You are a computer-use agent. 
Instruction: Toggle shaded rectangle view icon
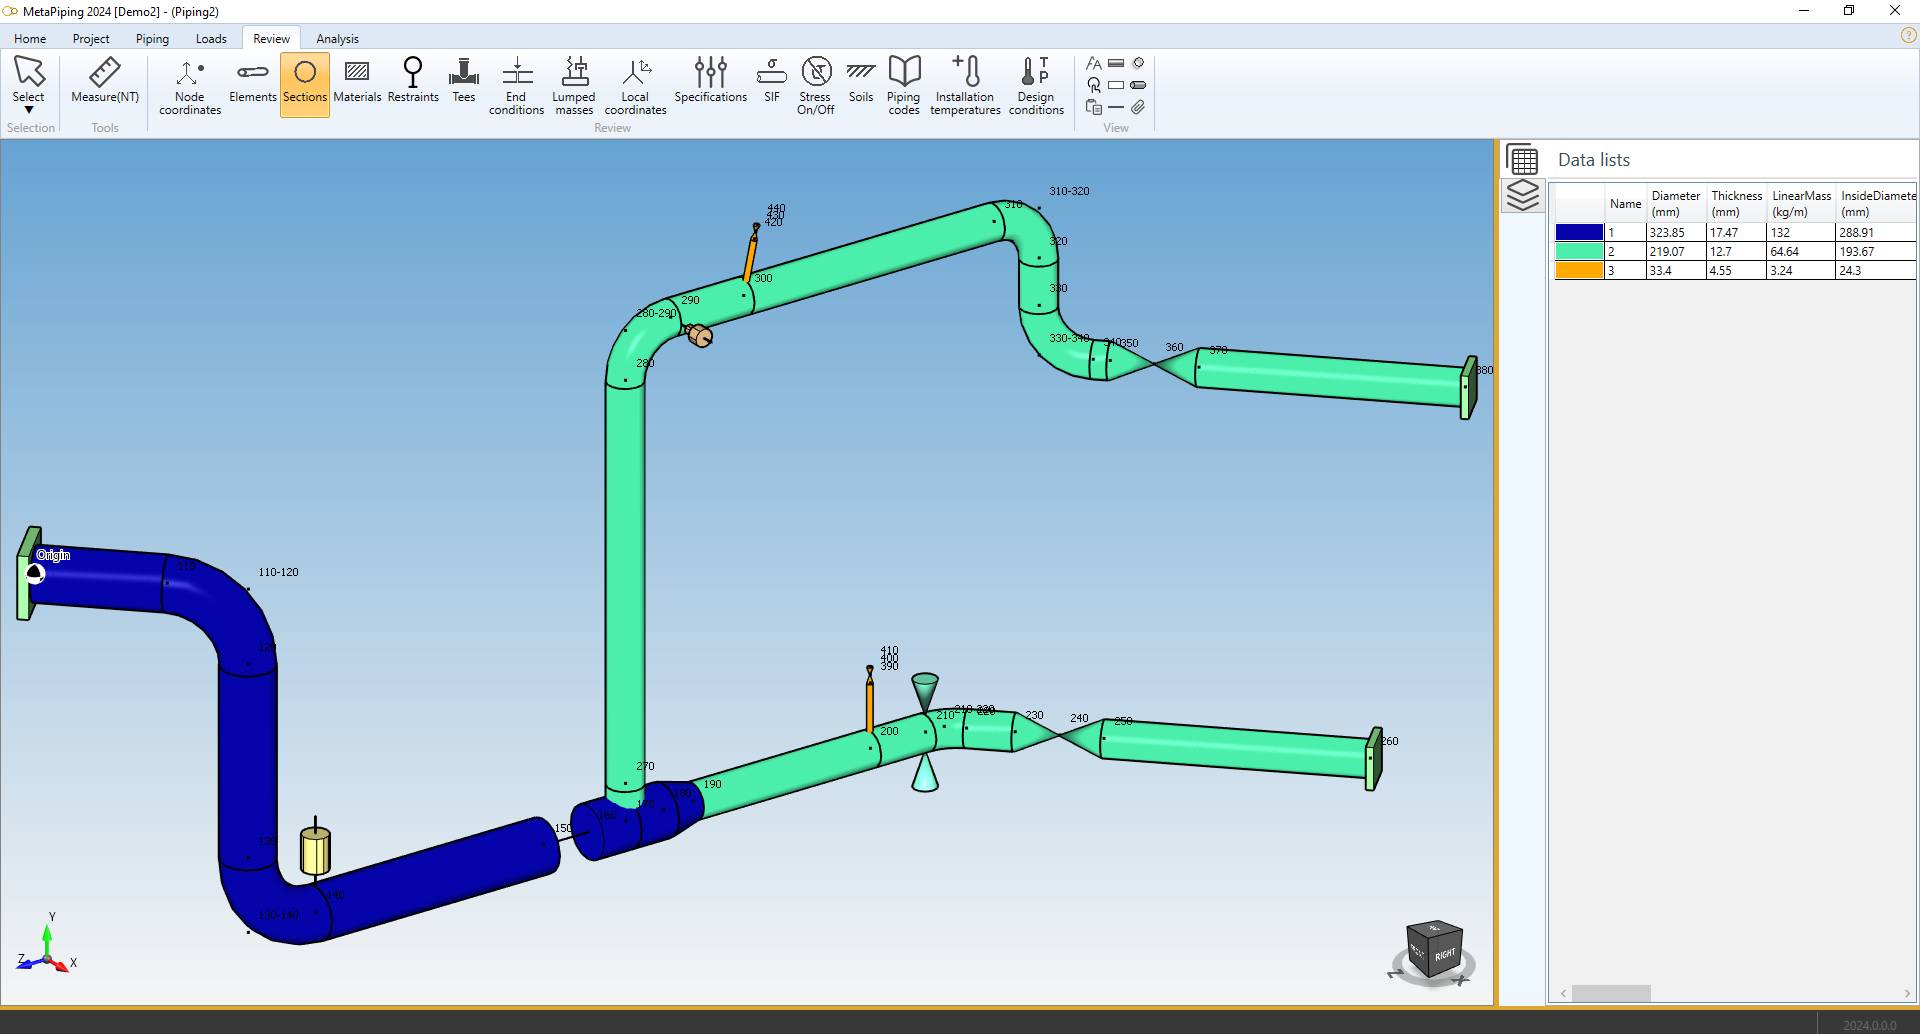coord(1116,63)
